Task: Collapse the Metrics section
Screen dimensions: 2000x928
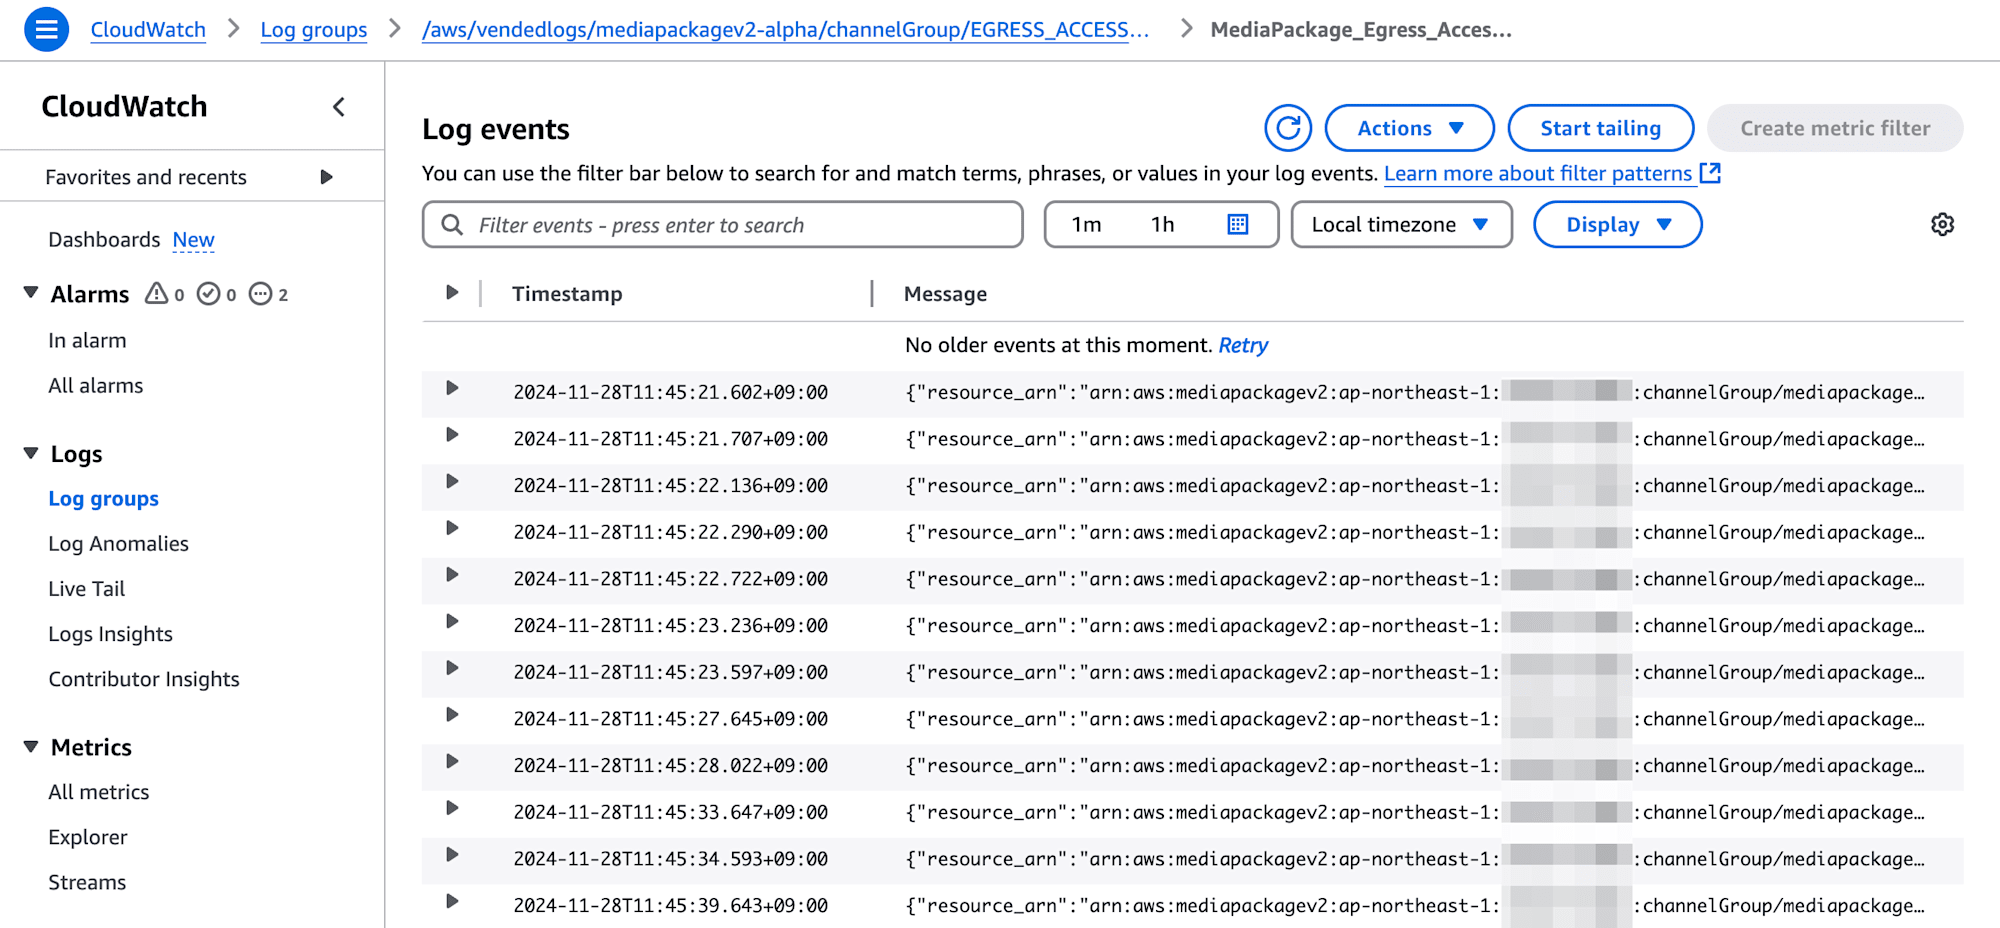Action: click(x=31, y=747)
